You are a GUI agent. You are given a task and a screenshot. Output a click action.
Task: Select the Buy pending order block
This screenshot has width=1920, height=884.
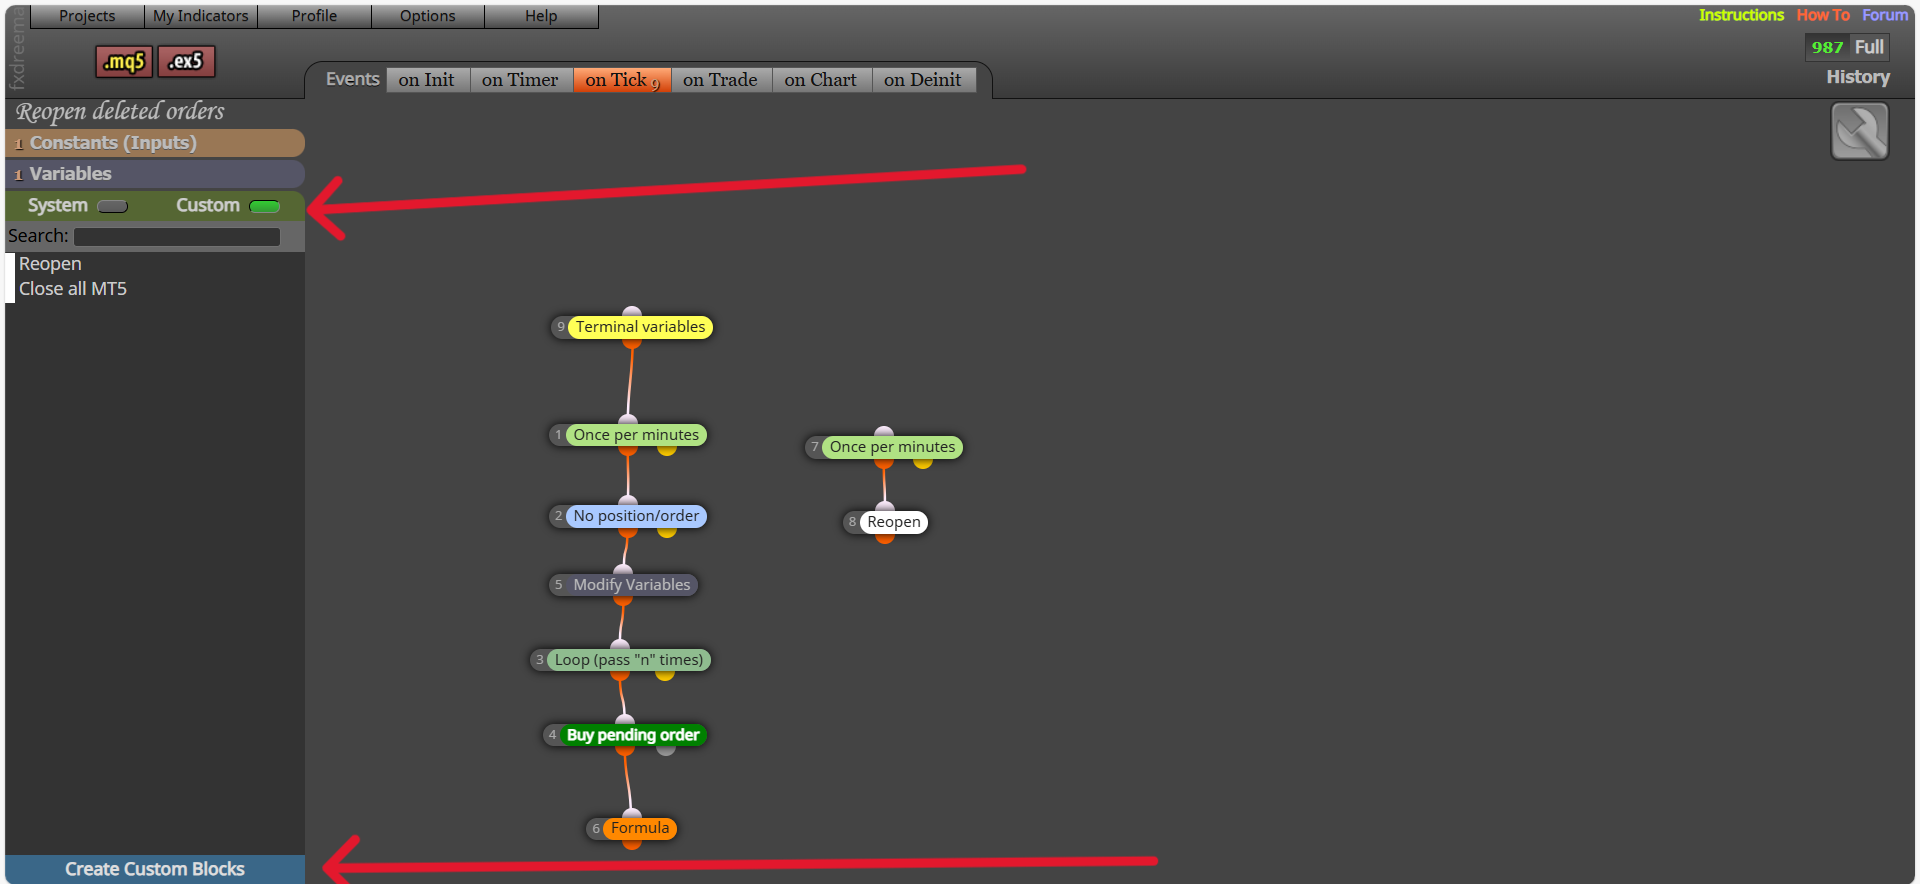[633, 735]
